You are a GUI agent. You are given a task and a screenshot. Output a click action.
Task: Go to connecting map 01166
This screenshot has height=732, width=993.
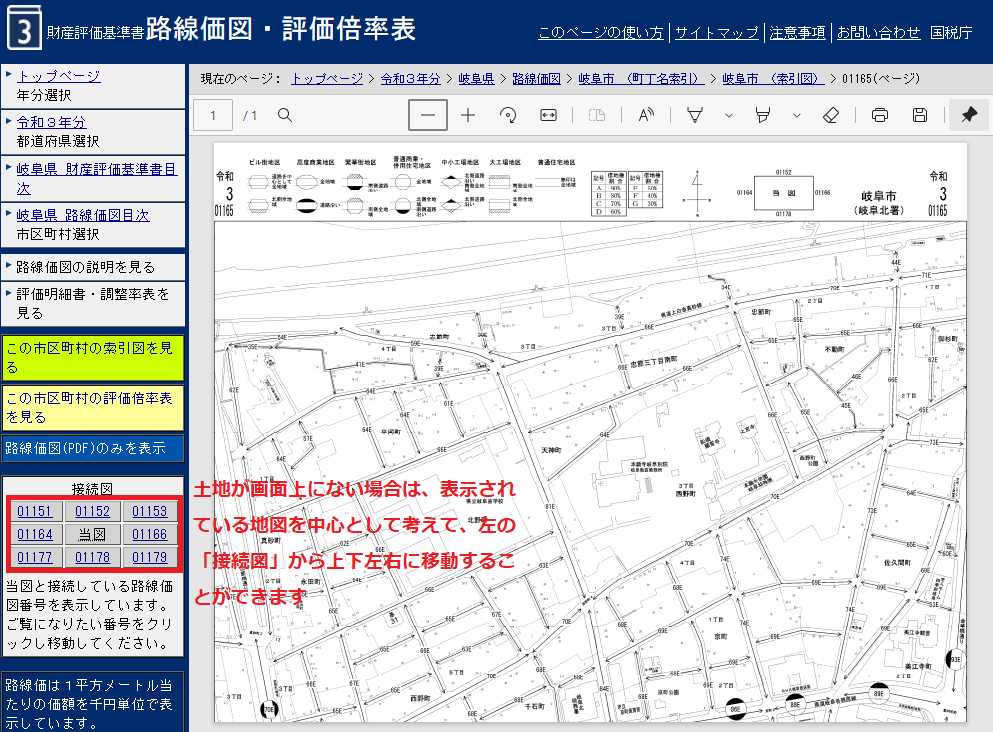[x=149, y=534]
